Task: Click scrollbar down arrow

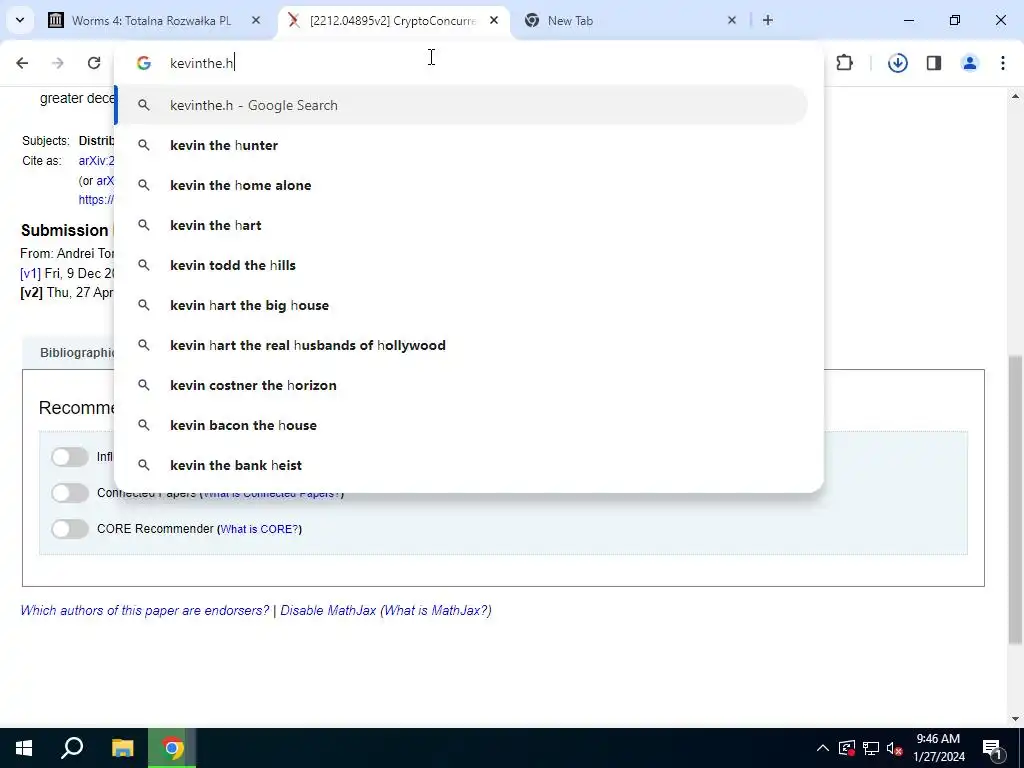Action: point(1015,719)
